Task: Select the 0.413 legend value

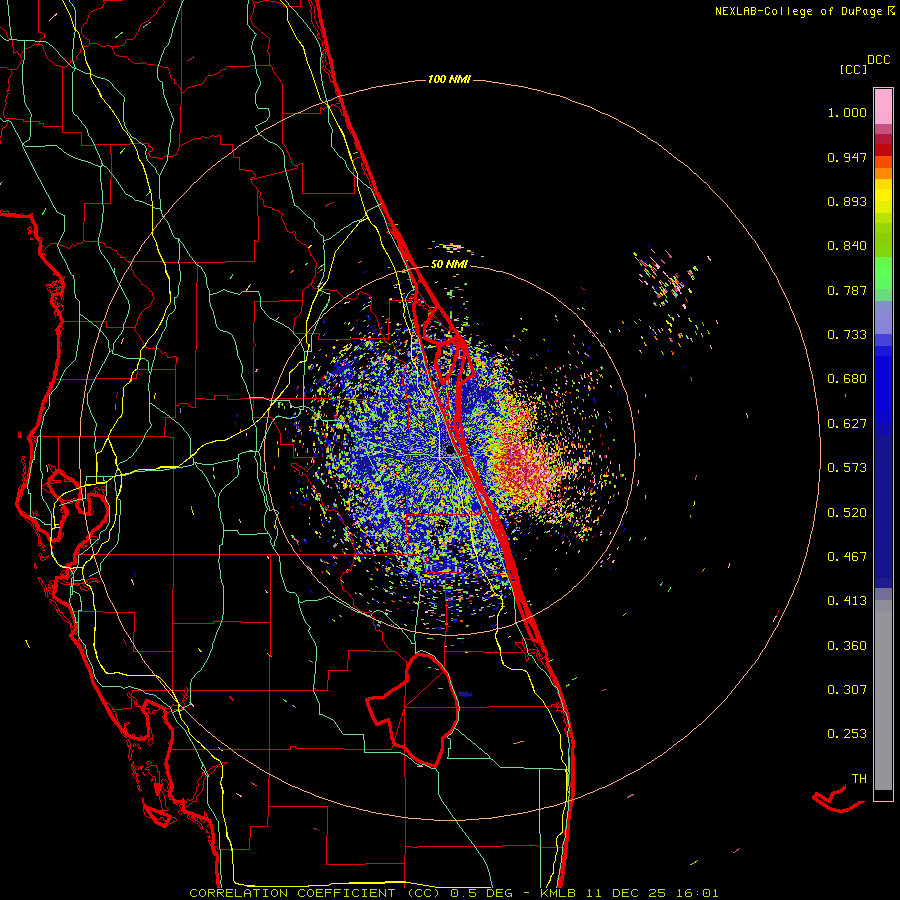Action: (847, 601)
